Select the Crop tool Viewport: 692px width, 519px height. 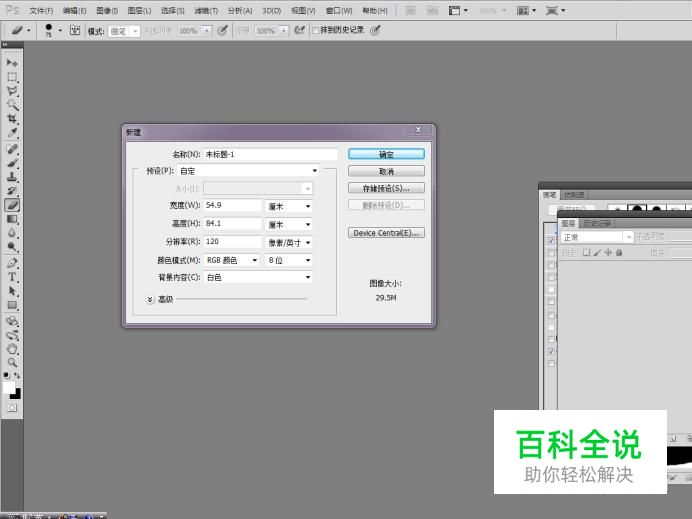(x=12, y=119)
